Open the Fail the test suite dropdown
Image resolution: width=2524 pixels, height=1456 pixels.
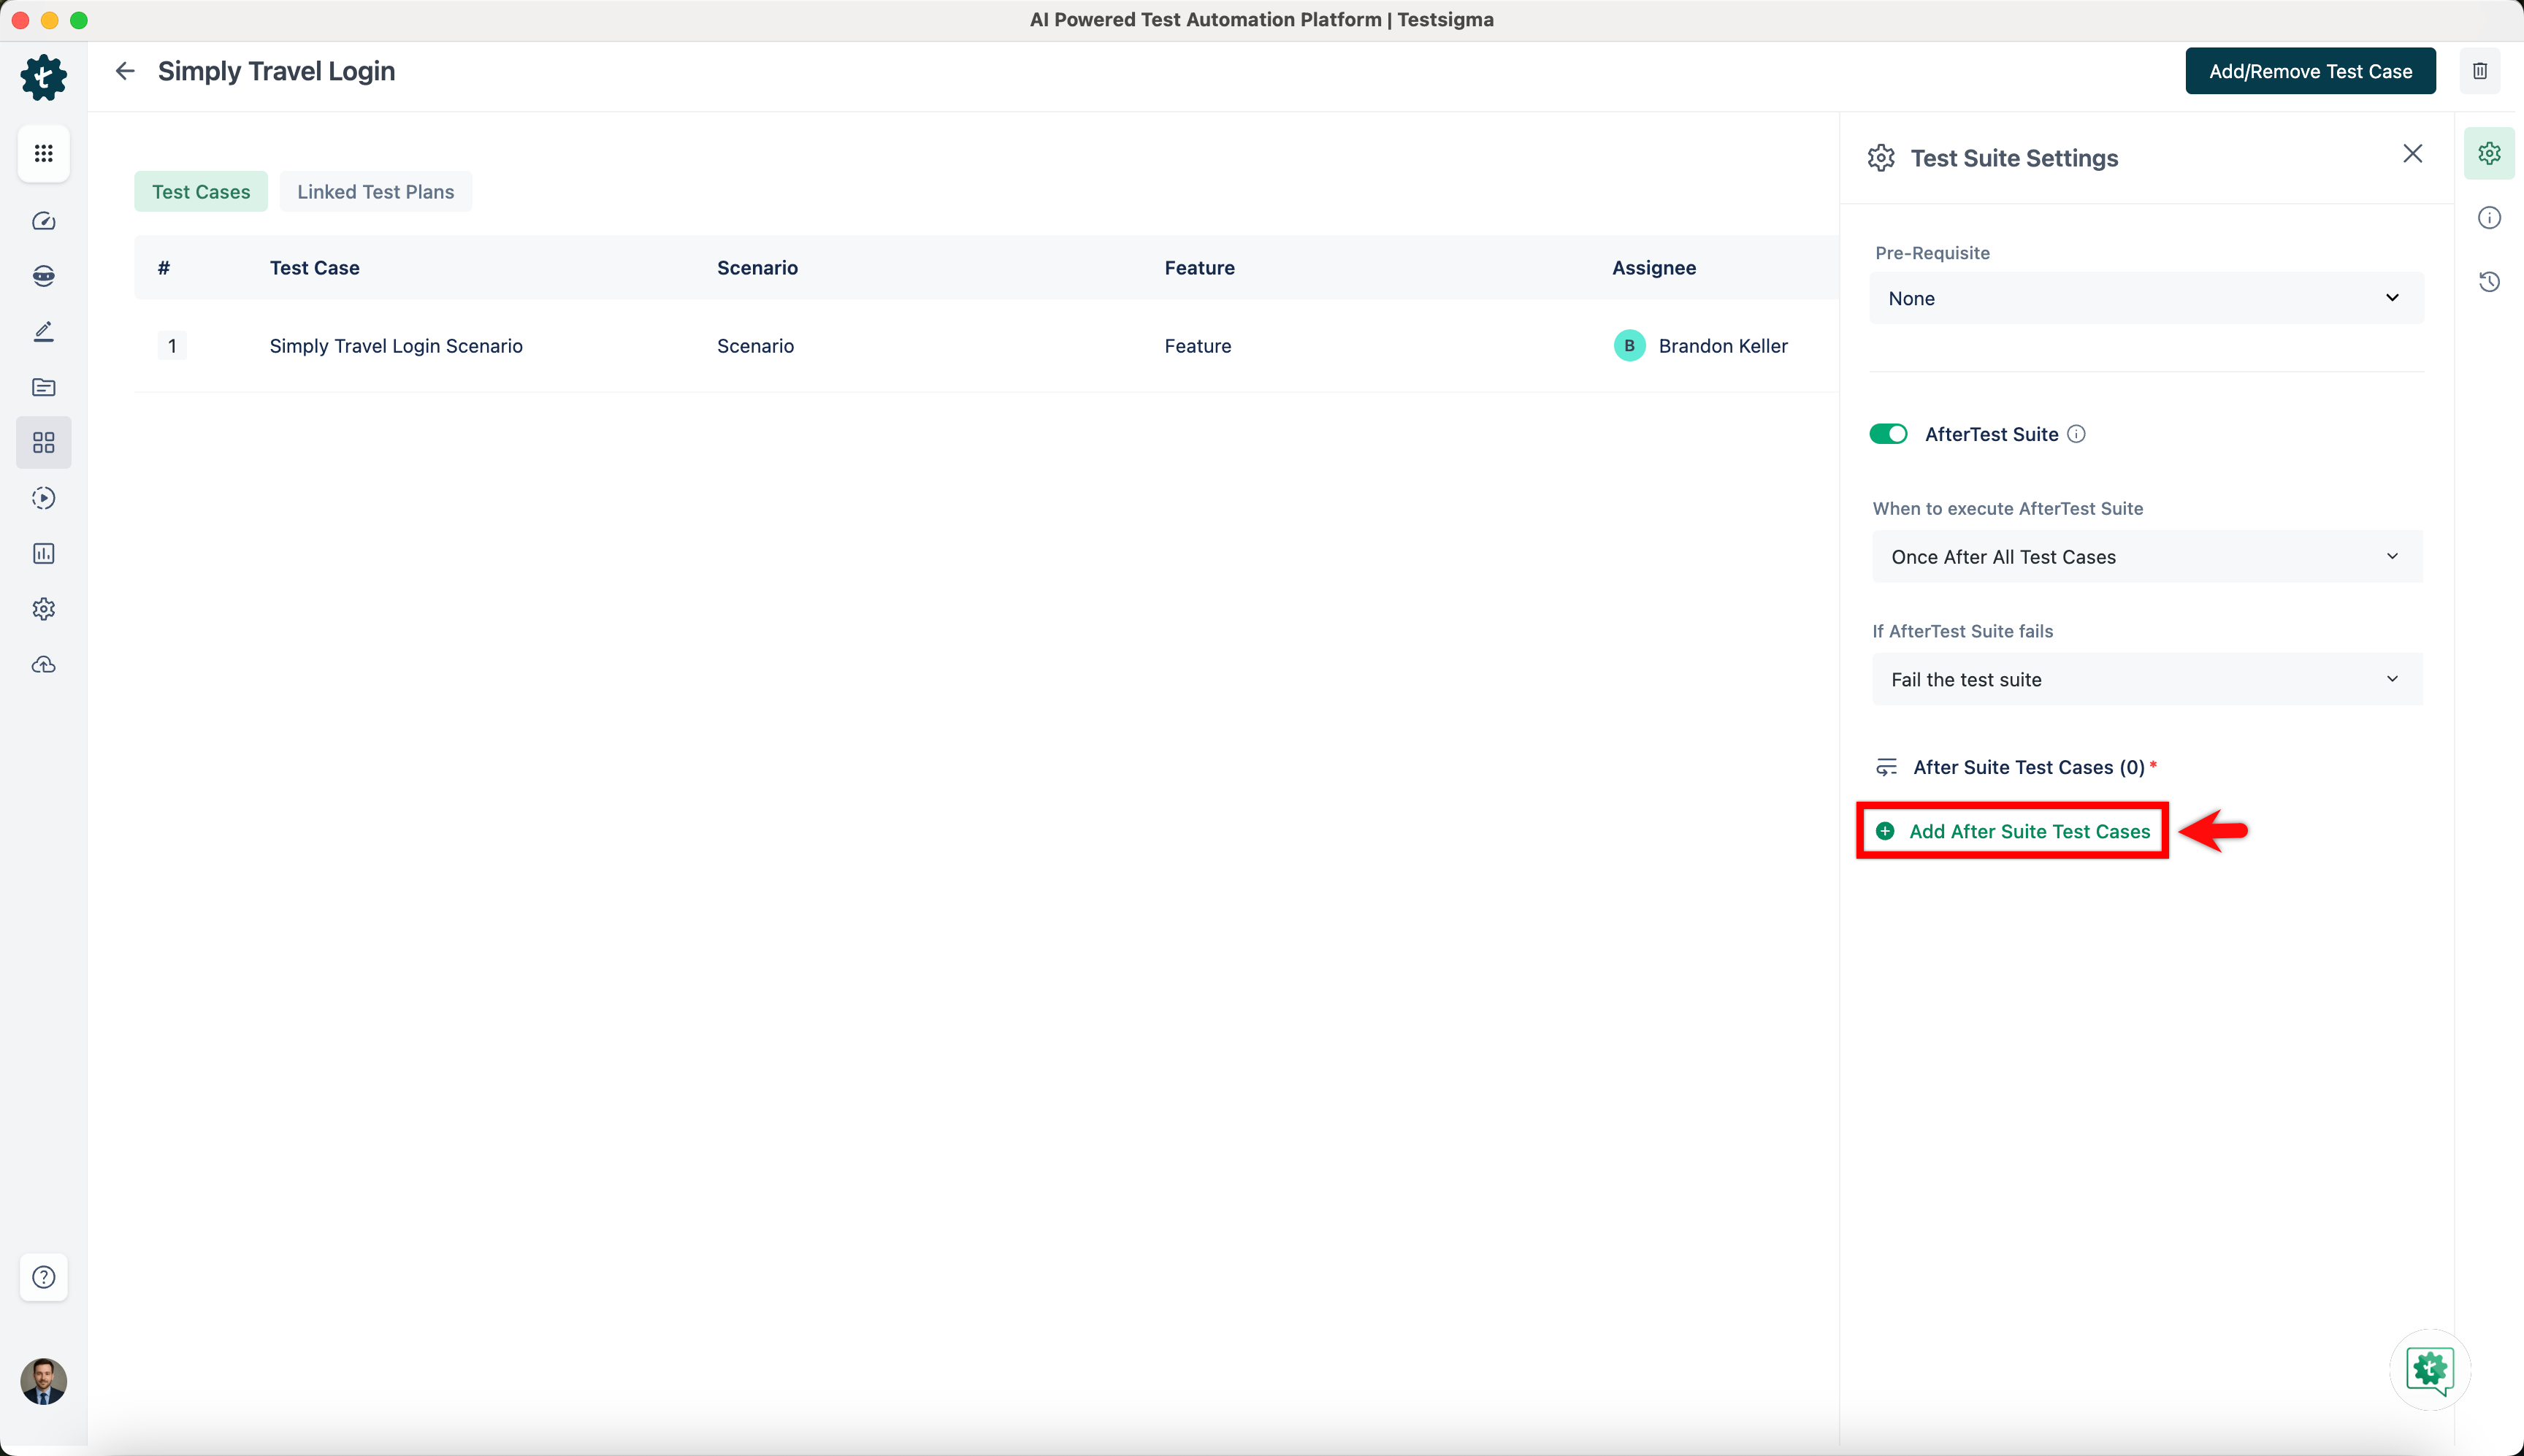pyautogui.click(x=2146, y=680)
